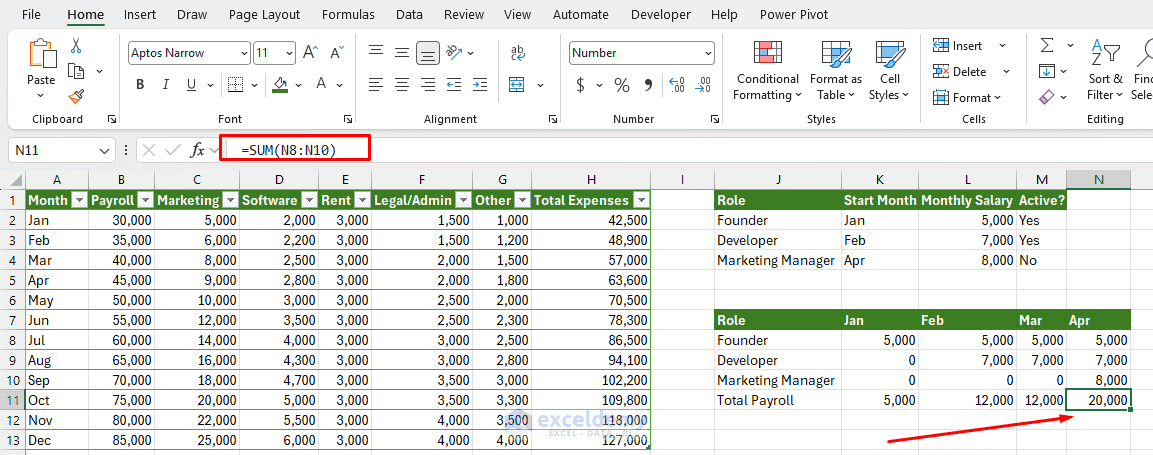Click the Marketing Manager cell in row 4

(778, 260)
